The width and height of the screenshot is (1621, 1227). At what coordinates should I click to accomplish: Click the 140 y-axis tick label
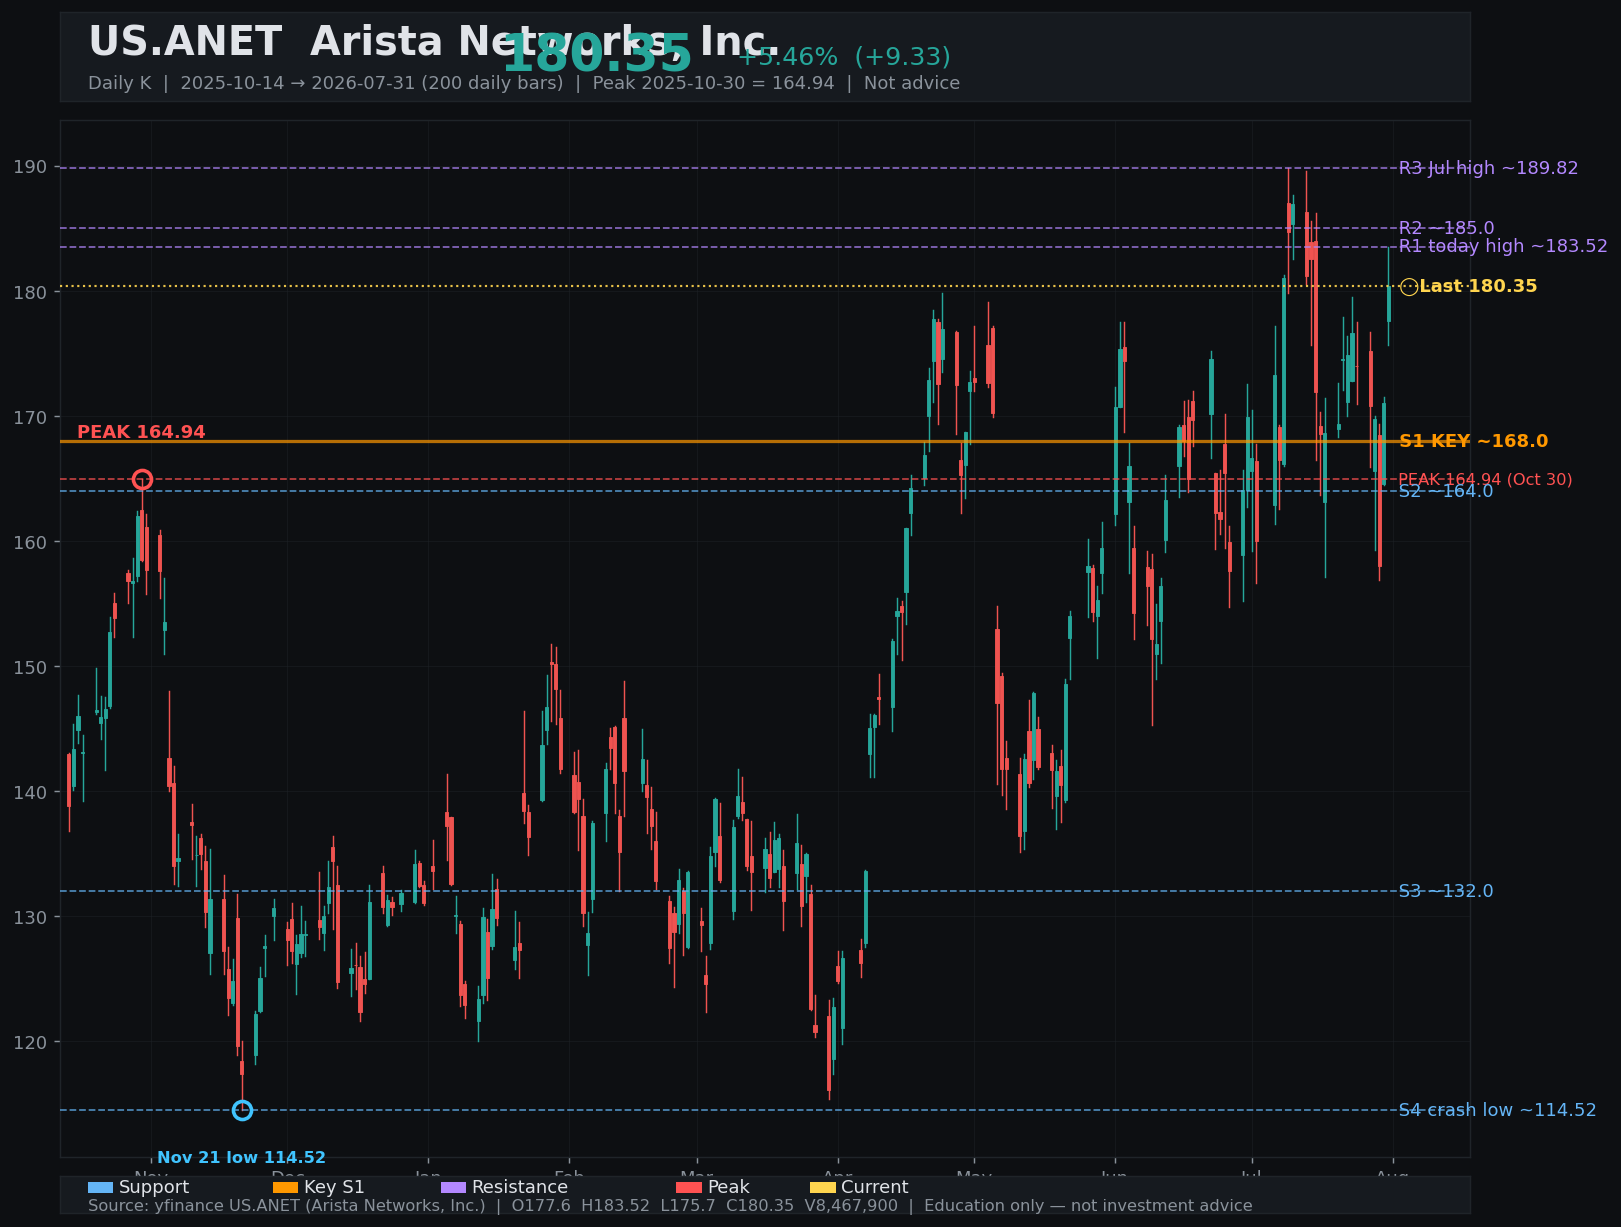30,792
